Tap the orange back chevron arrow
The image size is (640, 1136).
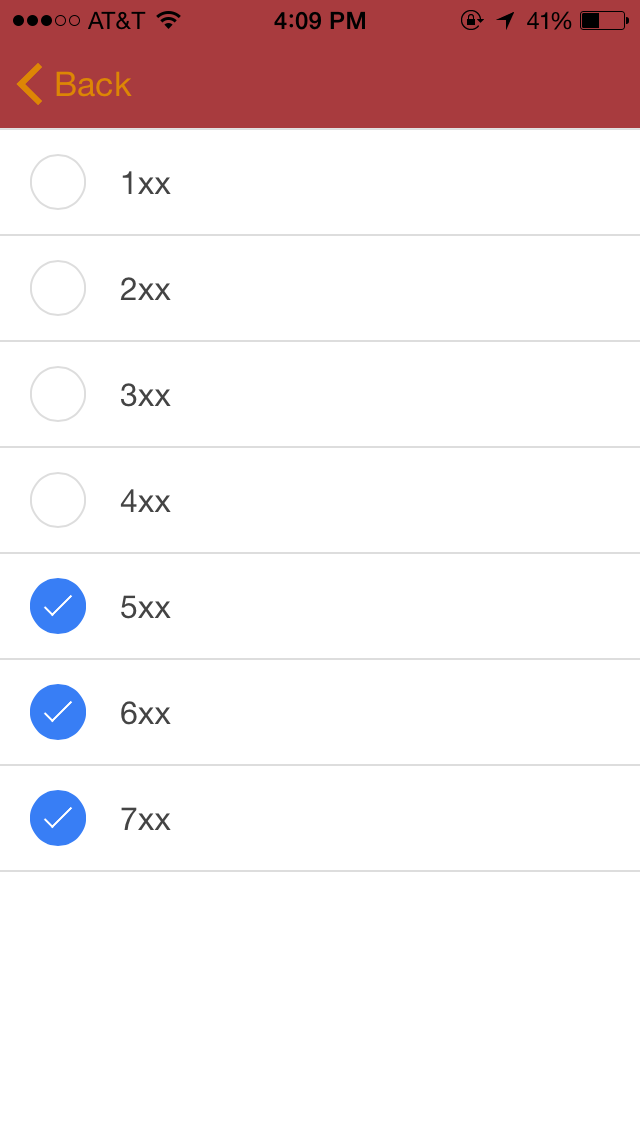(x=30, y=84)
